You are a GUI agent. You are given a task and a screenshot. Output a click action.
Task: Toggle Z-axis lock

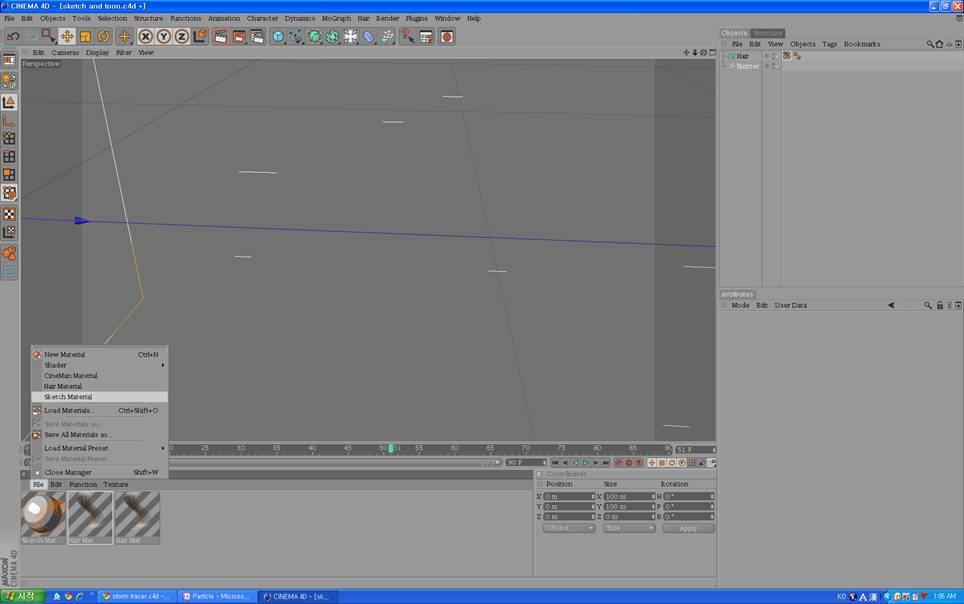coord(181,37)
